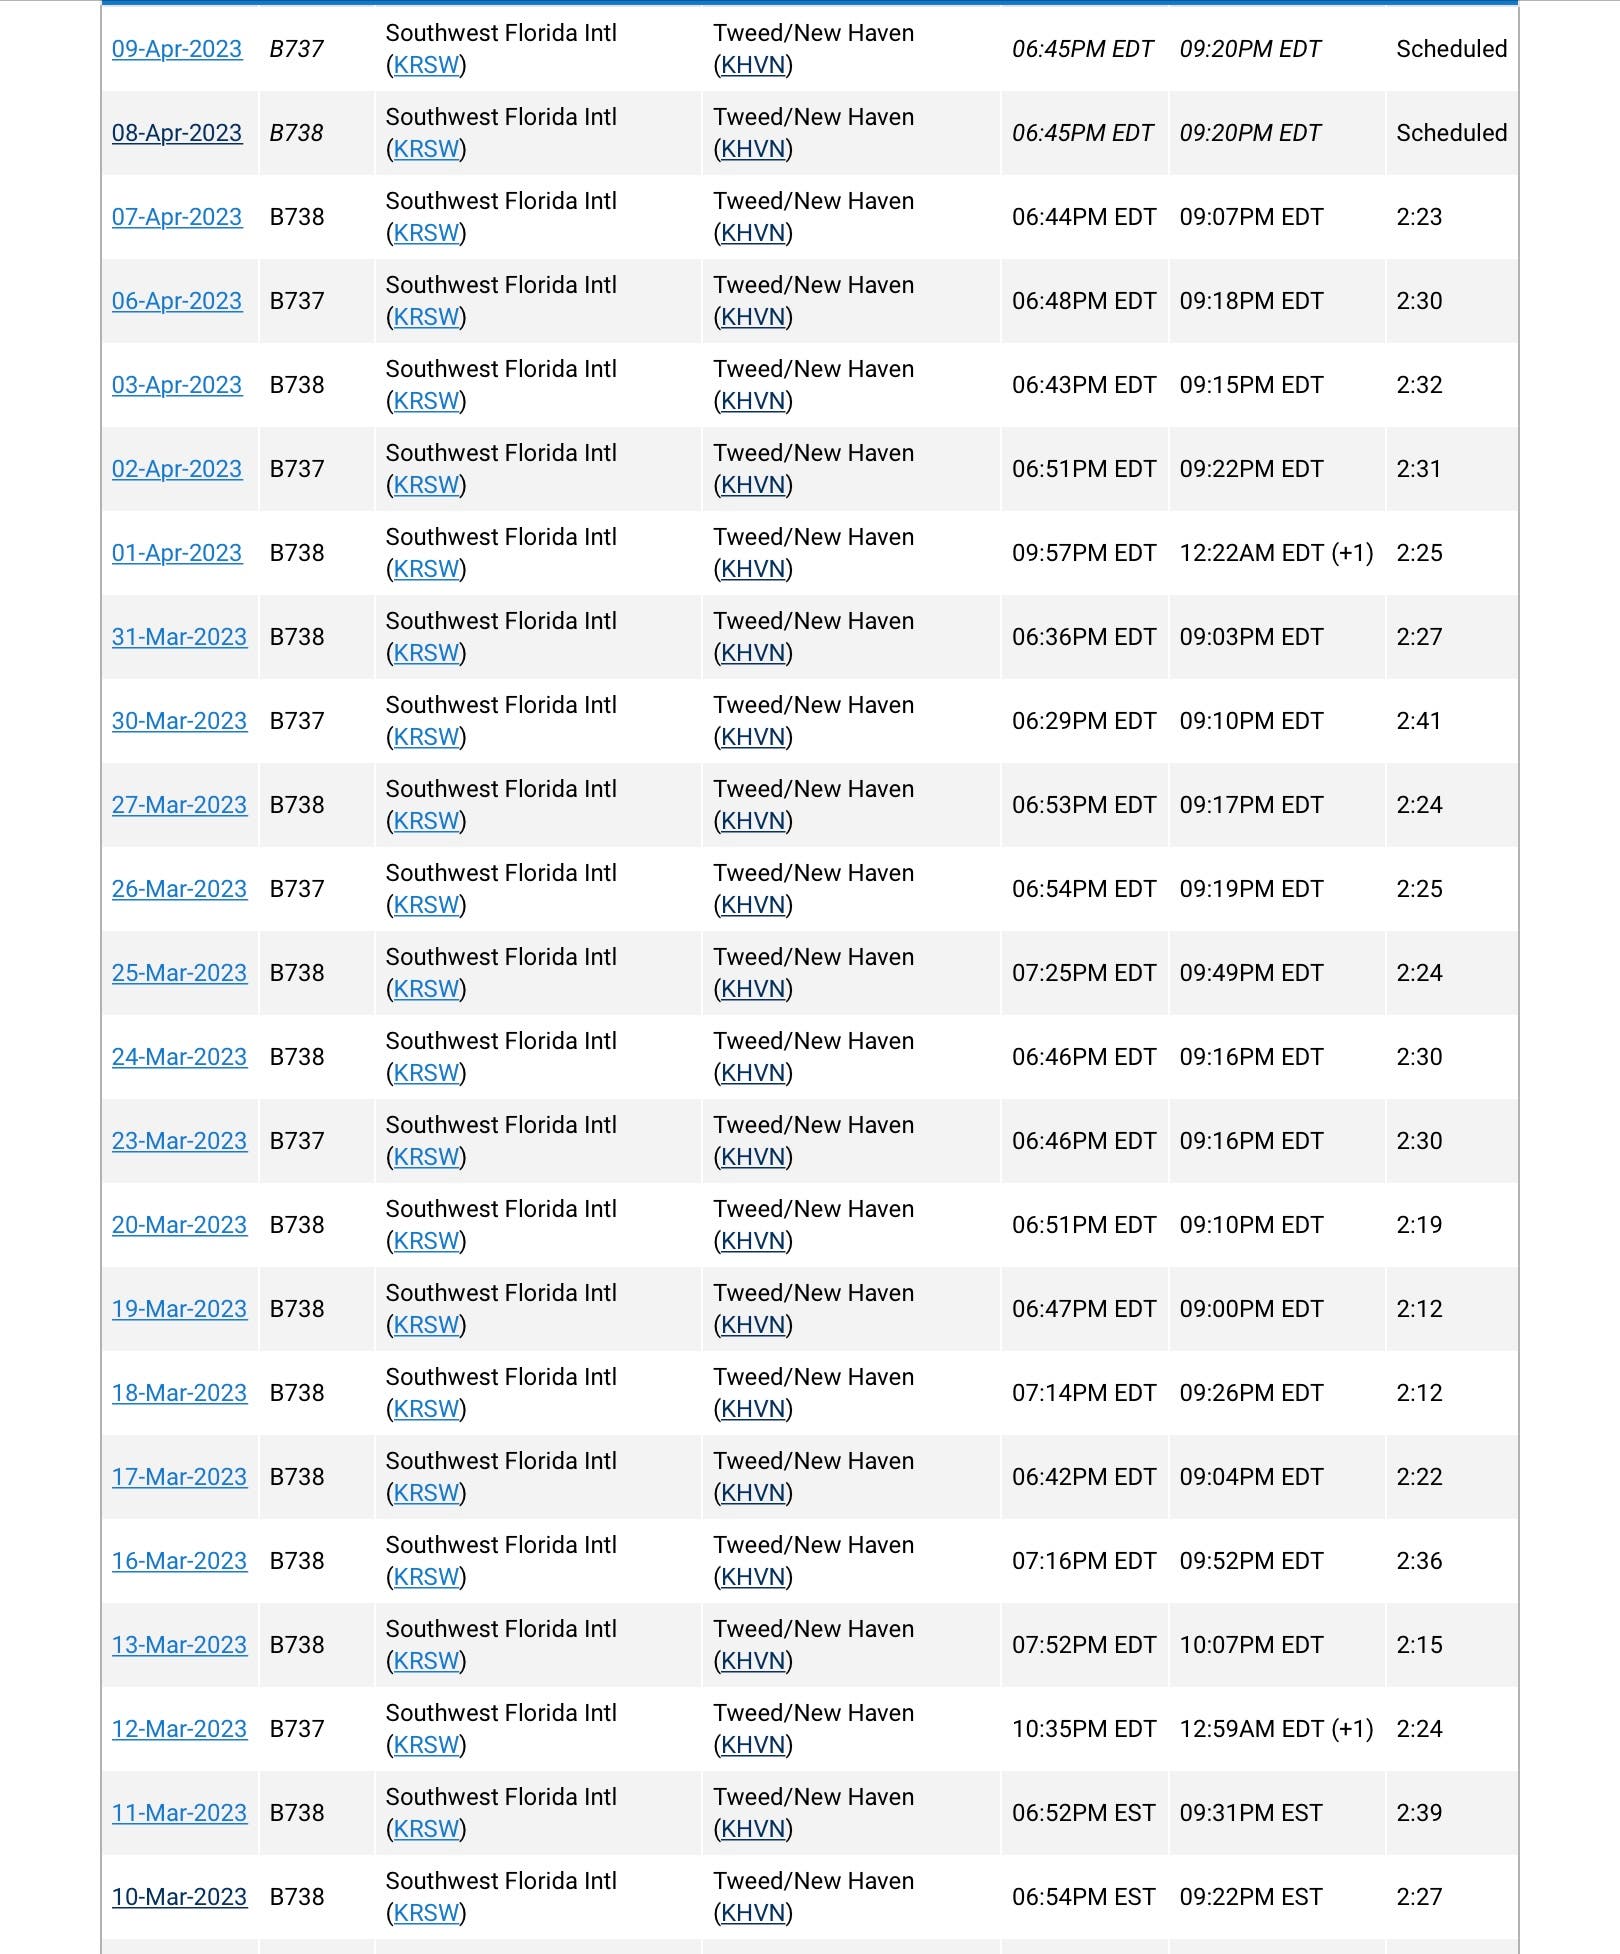Viewport: 1620px width, 1954px height.
Task: Open KHVN link in 03-Apr-2023 row
Action: tap(753, 401)
